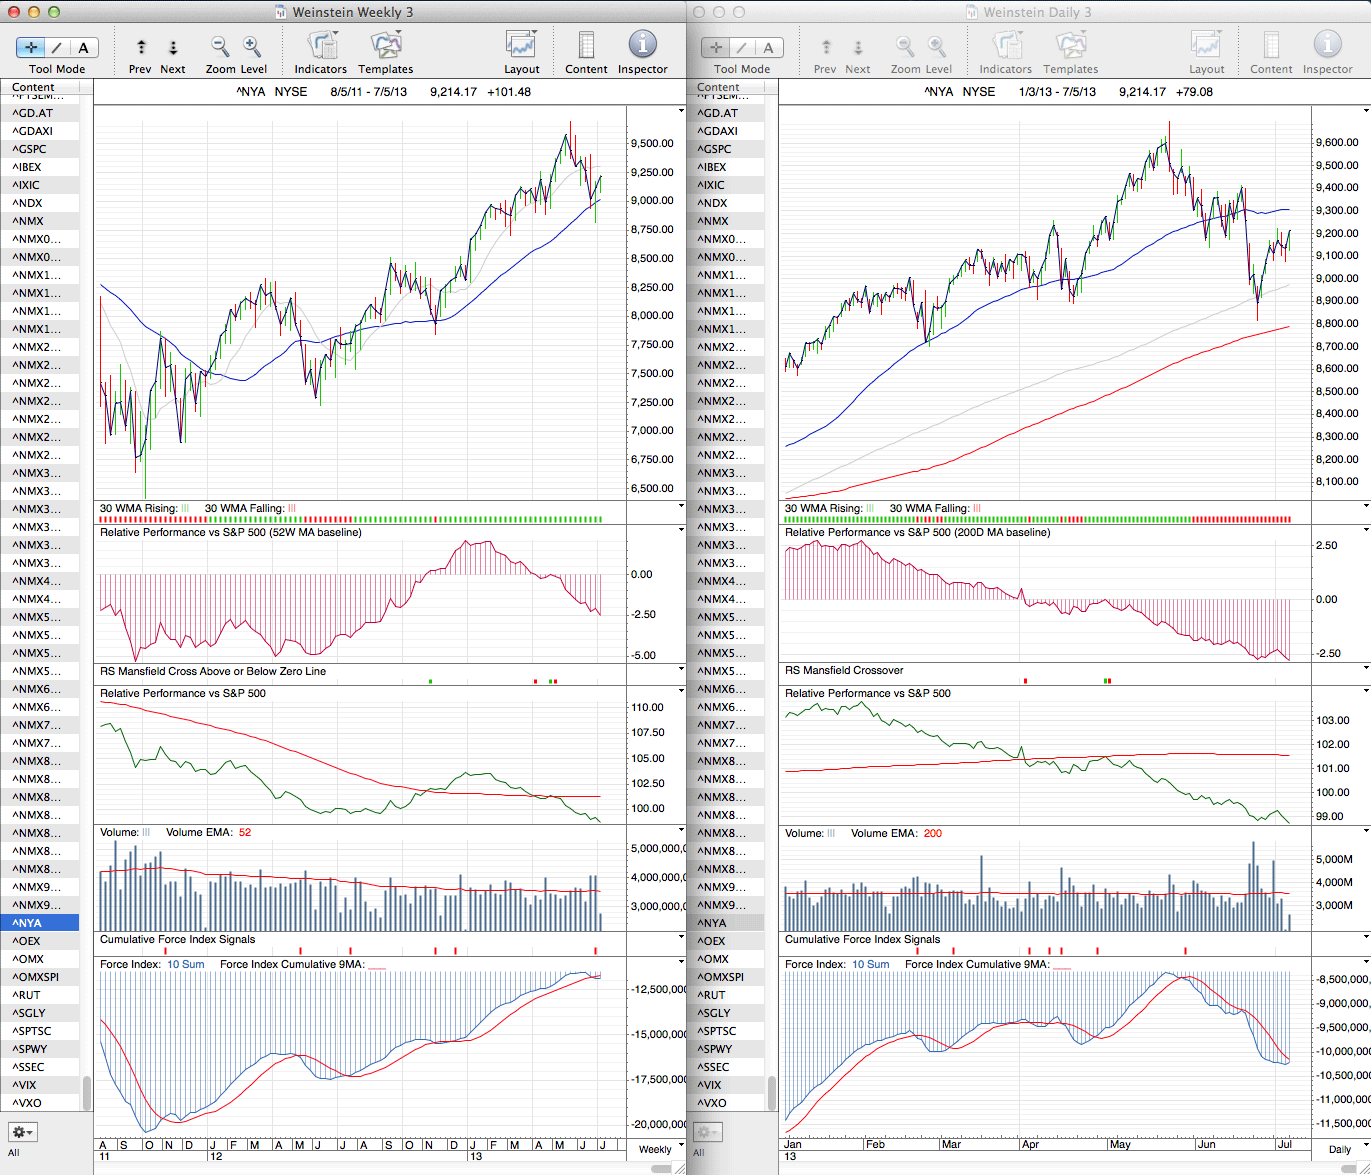Zoom out with minus magnifier in Weekly window
This screenshot has width=1371, height=1175.
point(220,46)
